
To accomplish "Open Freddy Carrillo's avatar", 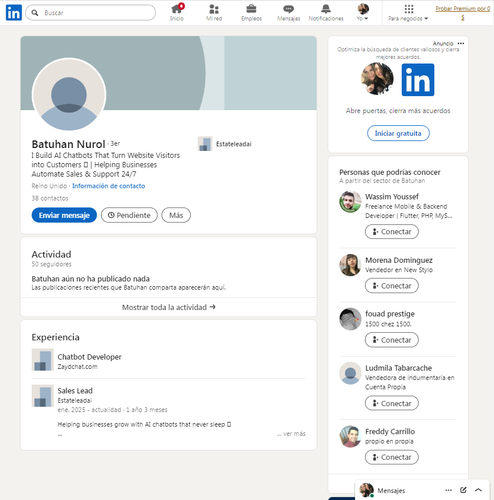I will pos(350,436).
